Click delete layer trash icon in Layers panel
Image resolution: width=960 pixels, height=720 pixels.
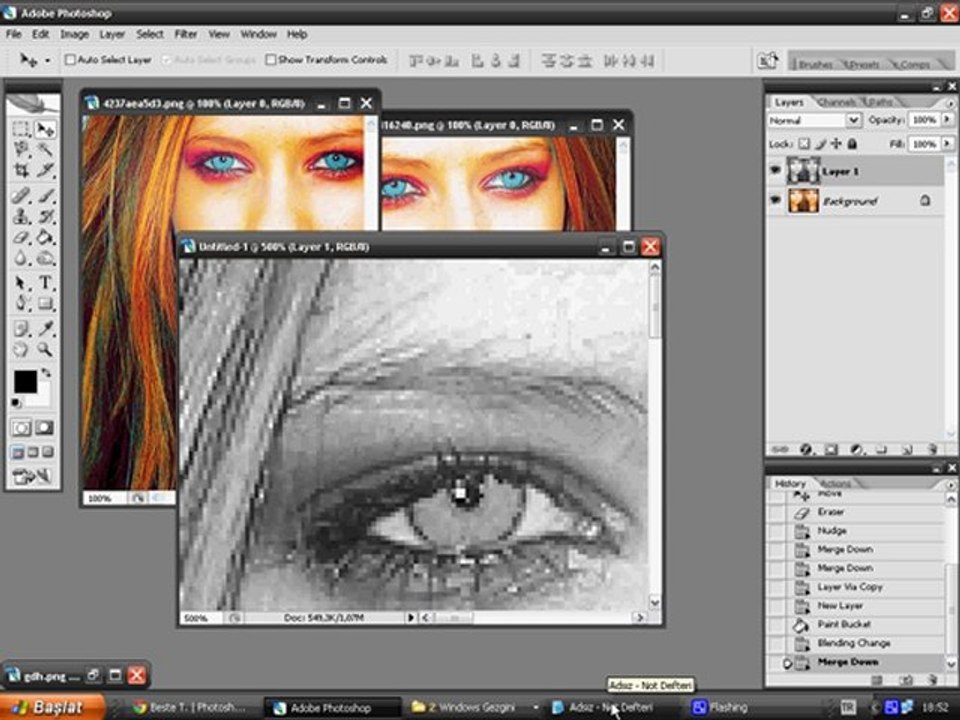coord(932,449)
